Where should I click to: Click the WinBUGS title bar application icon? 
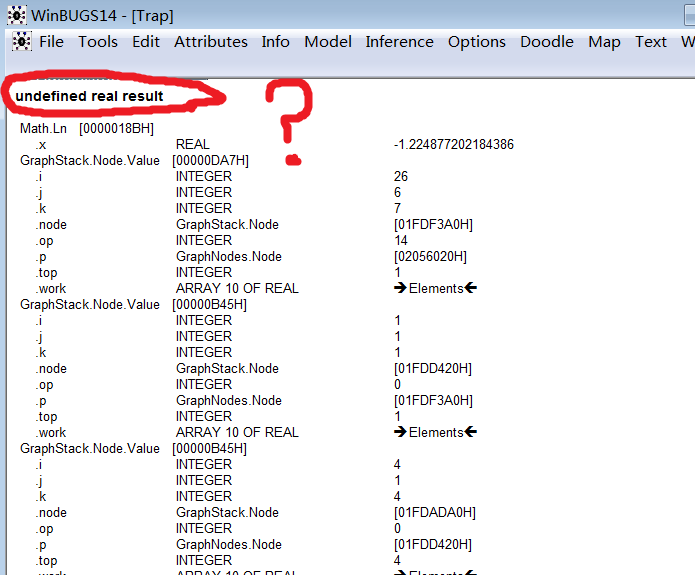click(x=16, y=16)
